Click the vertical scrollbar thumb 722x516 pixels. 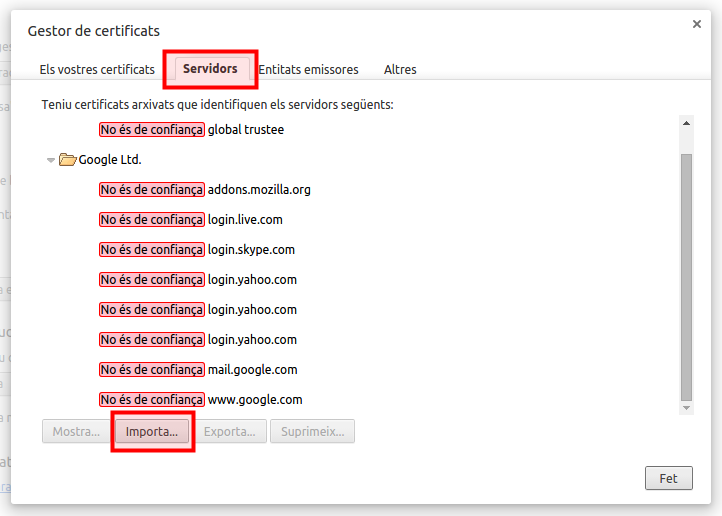(686, 275)
